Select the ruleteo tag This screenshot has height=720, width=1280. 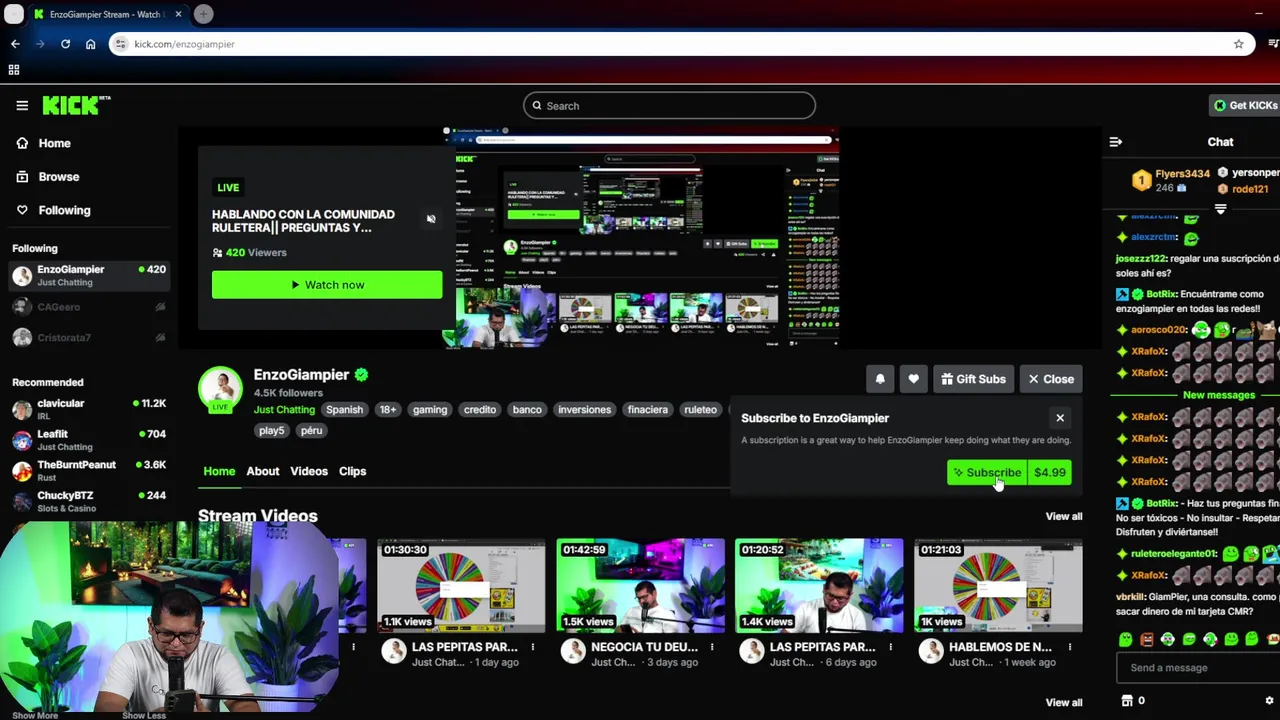700,410
